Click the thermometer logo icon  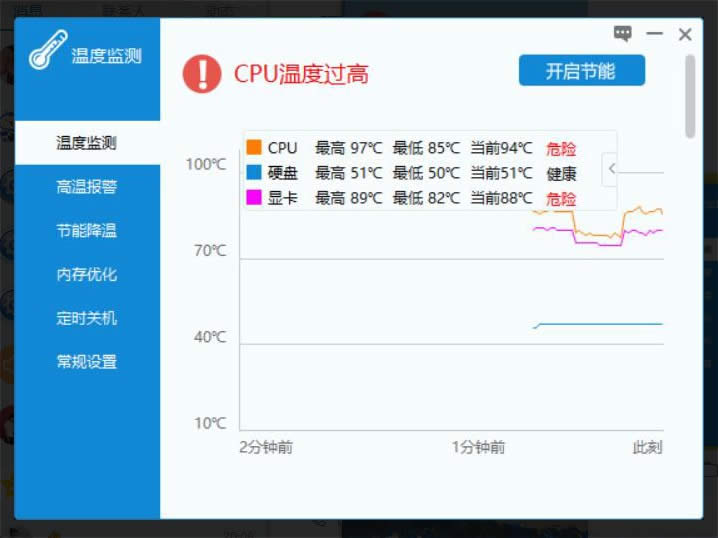click(x=48, y=50)
